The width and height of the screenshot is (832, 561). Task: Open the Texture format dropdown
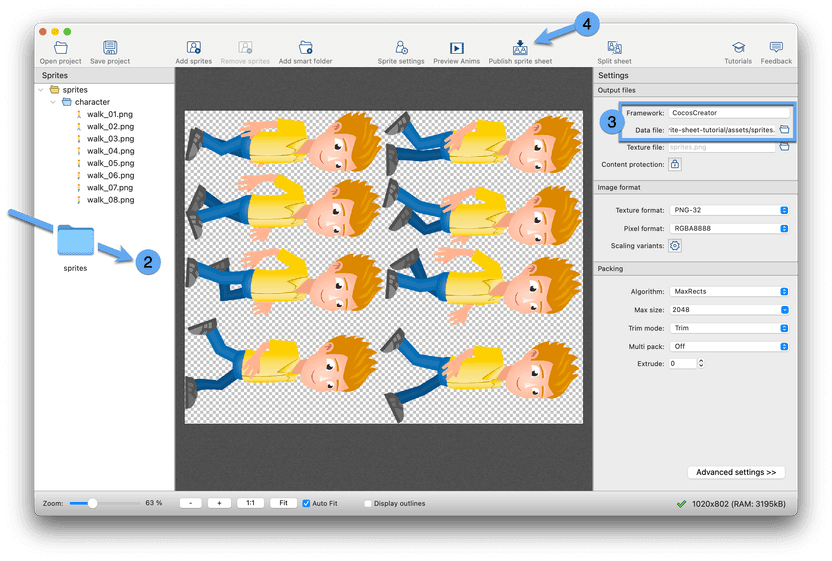[x=729, y=210]
